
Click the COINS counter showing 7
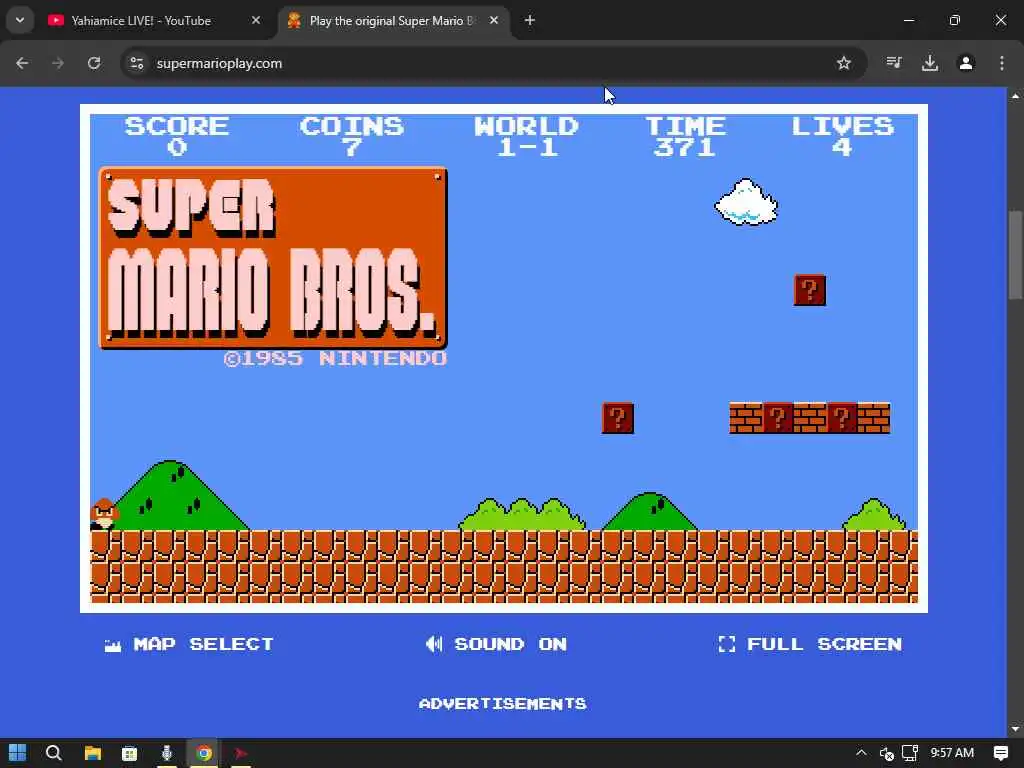click(x=352, y=136)
